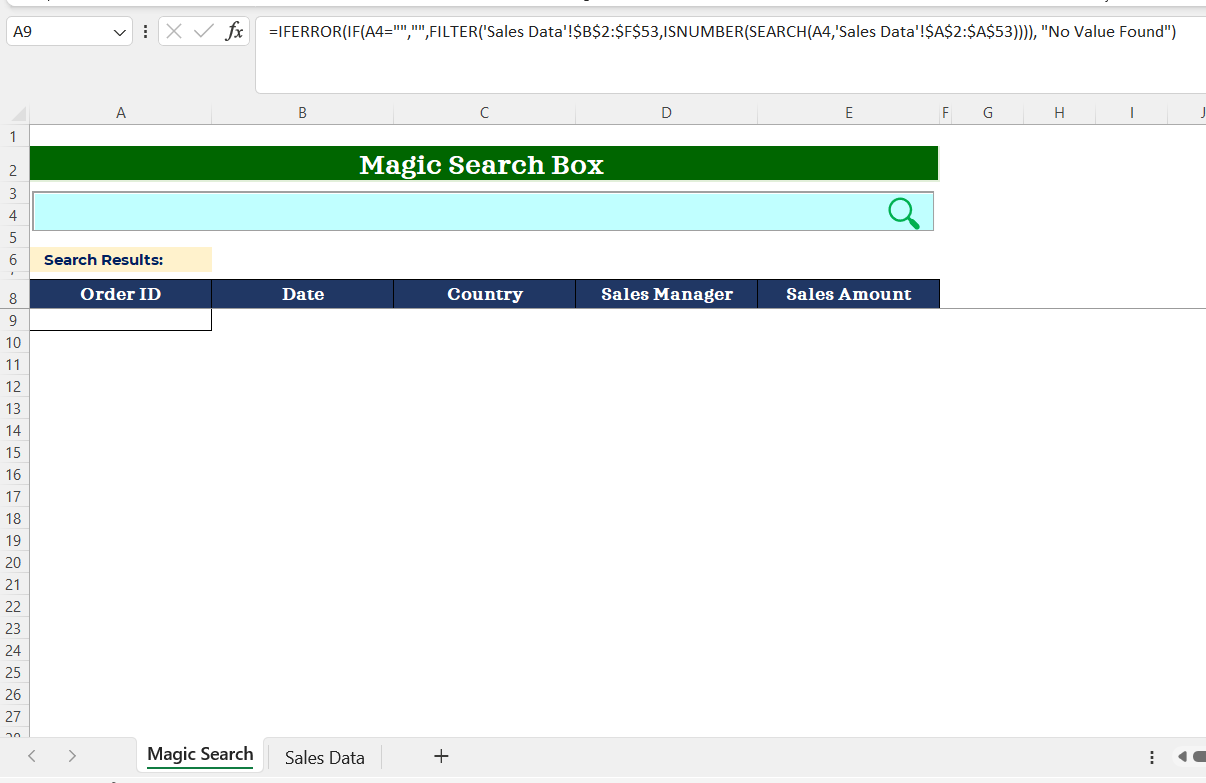The width and height of the screenshot is (1206, 783).
Task: Click the Select All corner triangle
Action: point(20,114)
